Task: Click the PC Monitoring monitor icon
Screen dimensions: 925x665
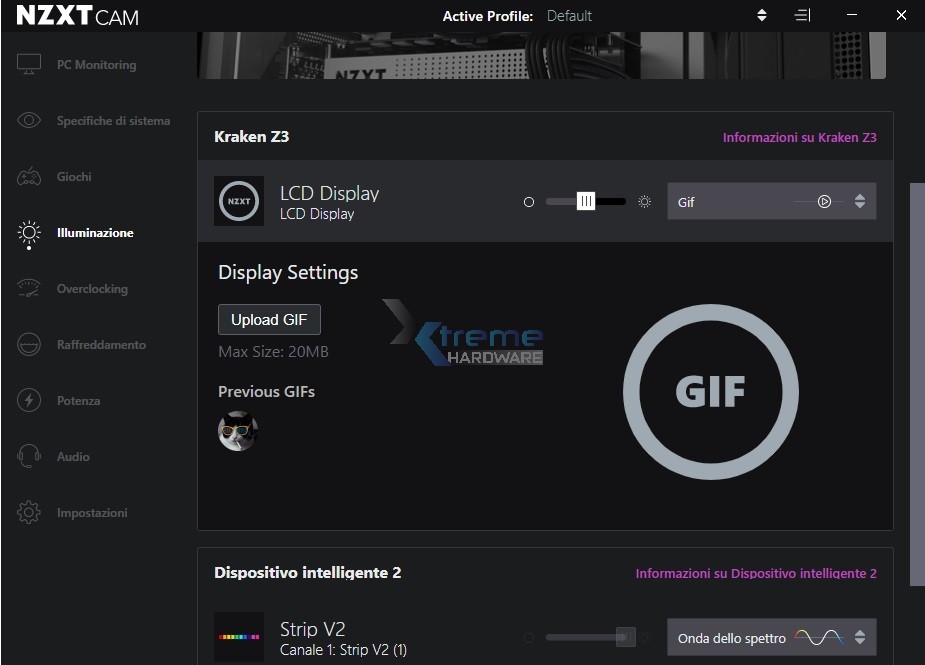Action: [29, 65]
